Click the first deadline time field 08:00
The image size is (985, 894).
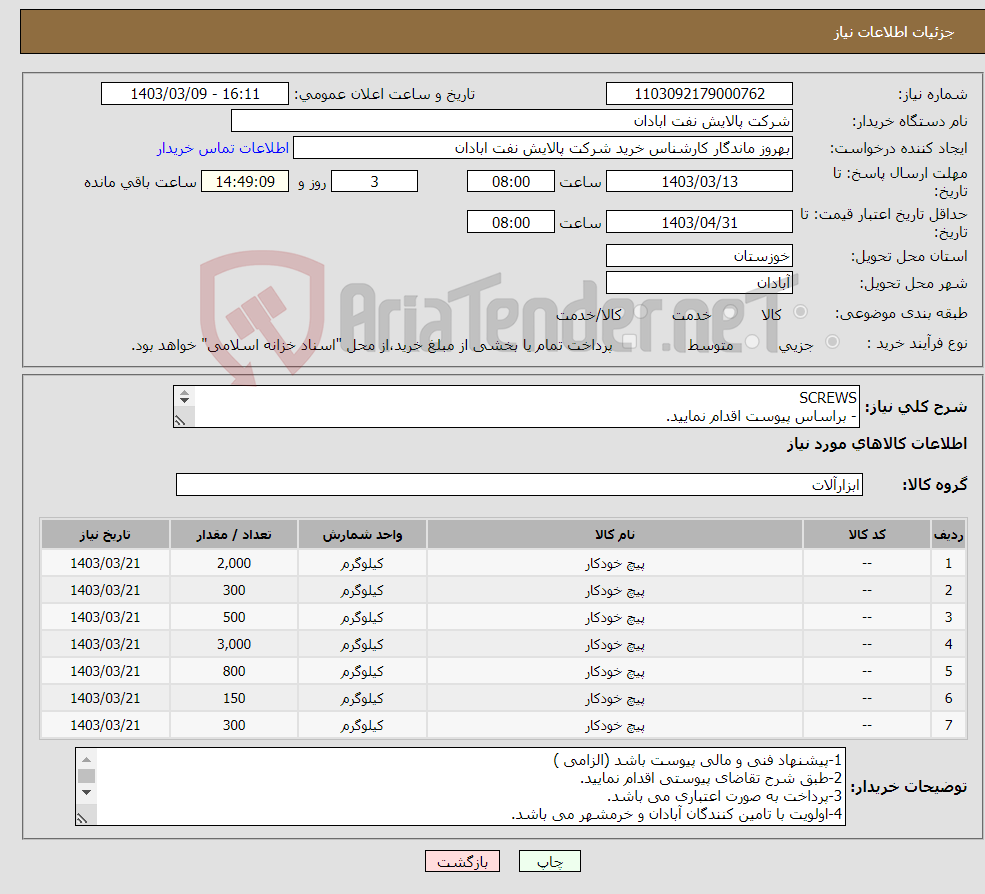click(x=511, y=182)
